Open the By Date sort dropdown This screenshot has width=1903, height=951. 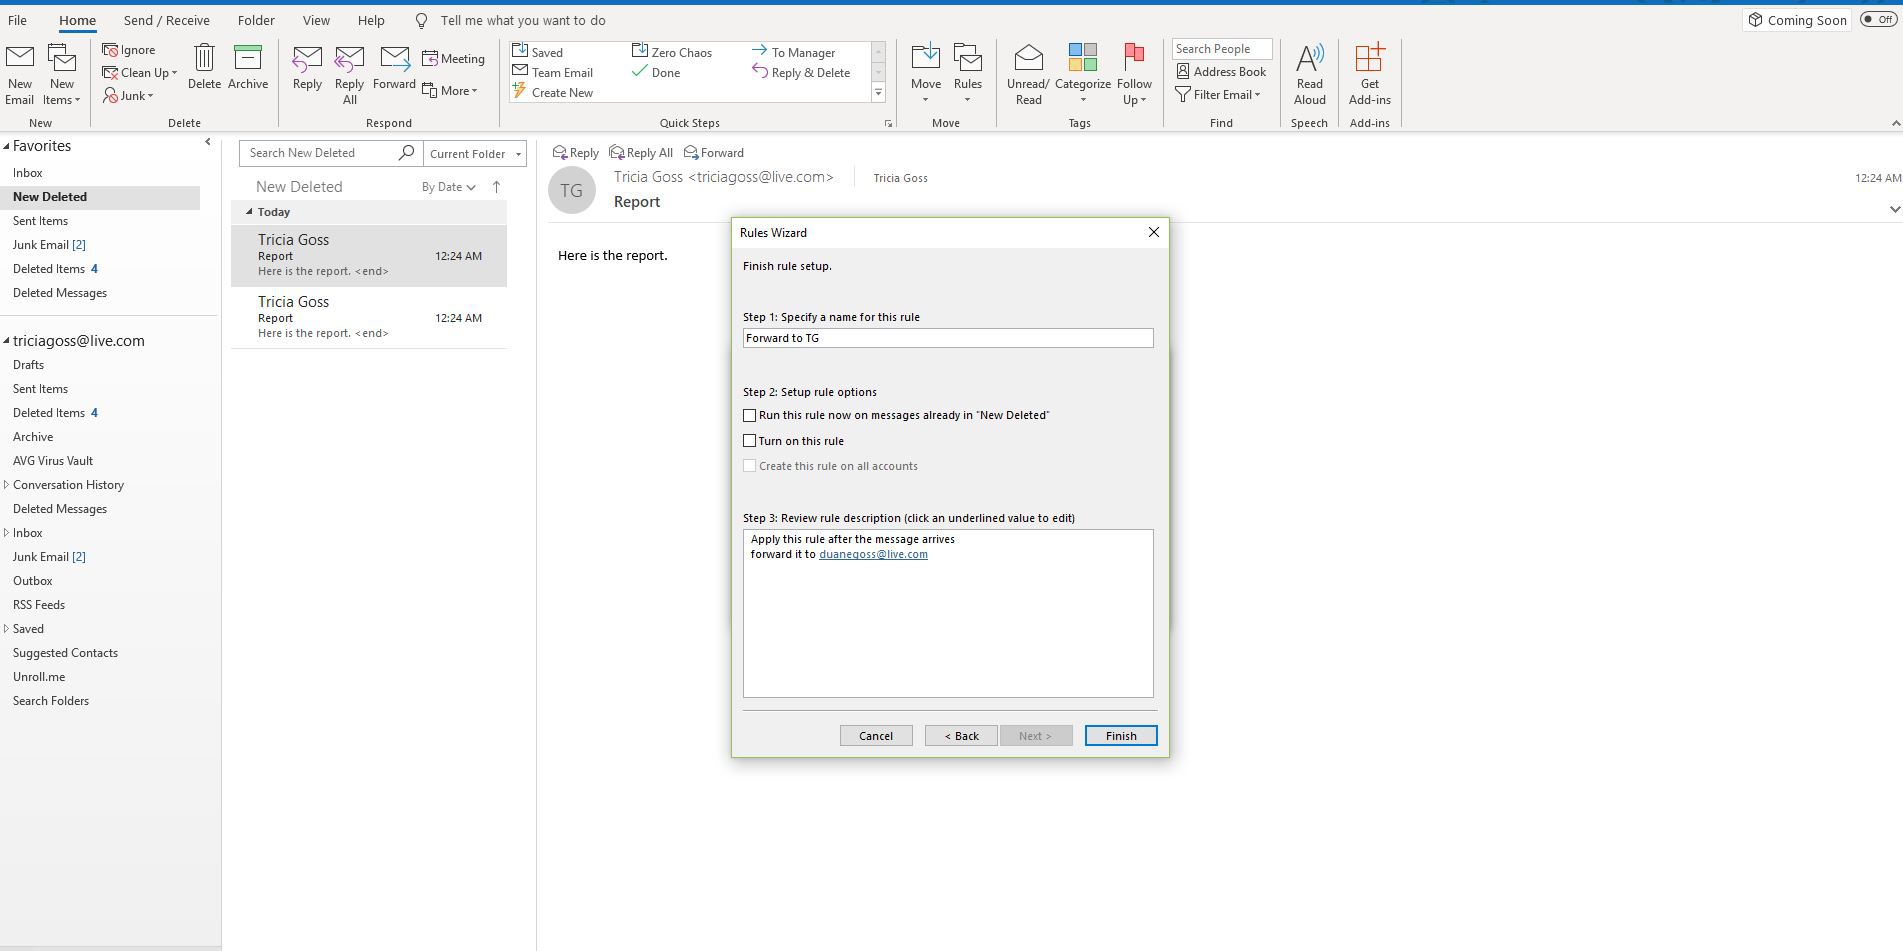tap(448, 187)
